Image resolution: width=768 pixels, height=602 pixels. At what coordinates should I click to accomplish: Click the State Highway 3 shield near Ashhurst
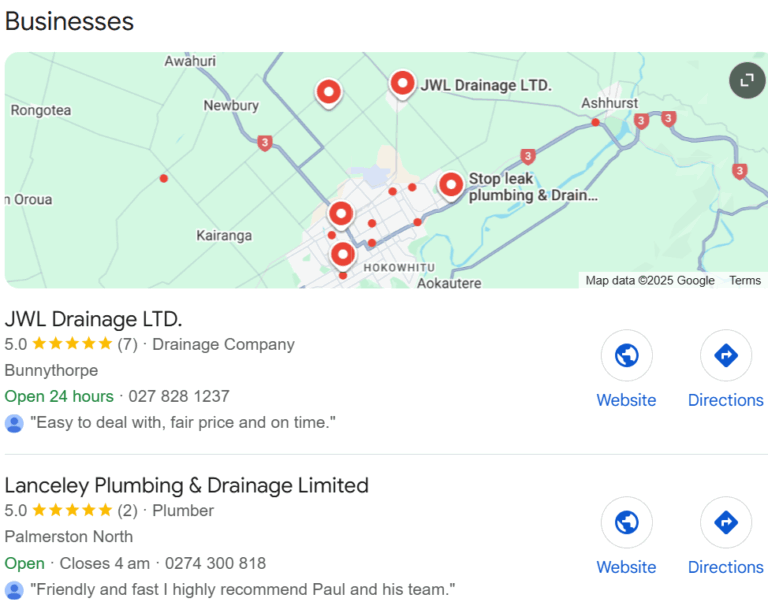[x=641, y=121]
